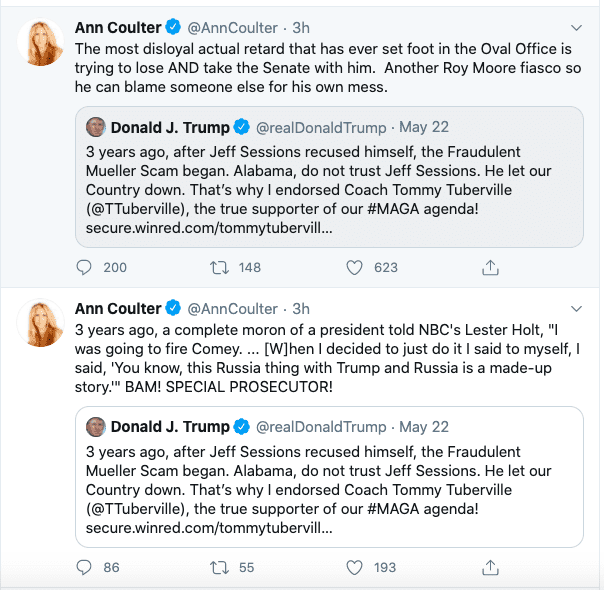Click Ann Coulter's verified badge on first tweet
The width and height of the screenshot is (604, 590).
point(174,28)
